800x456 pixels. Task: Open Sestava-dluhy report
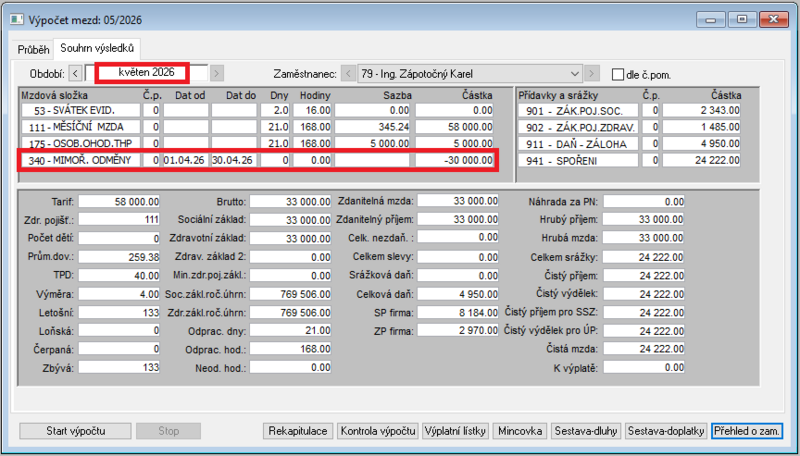[x=586, y=431]
